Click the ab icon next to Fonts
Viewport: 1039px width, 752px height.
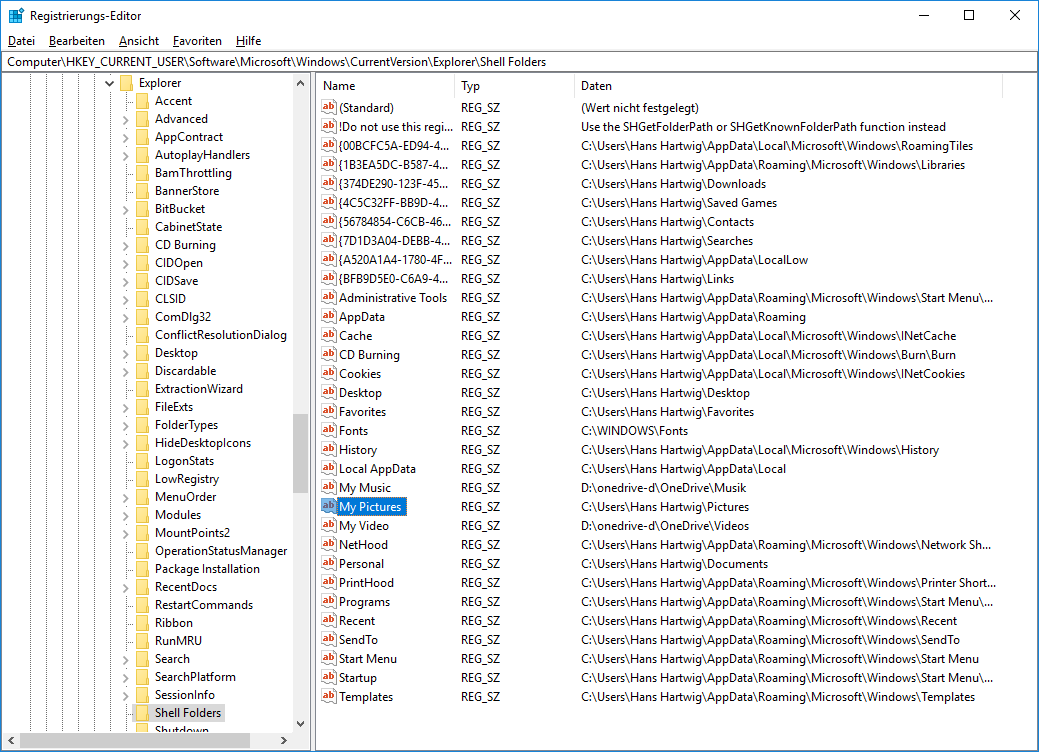[x=329, y=431]
